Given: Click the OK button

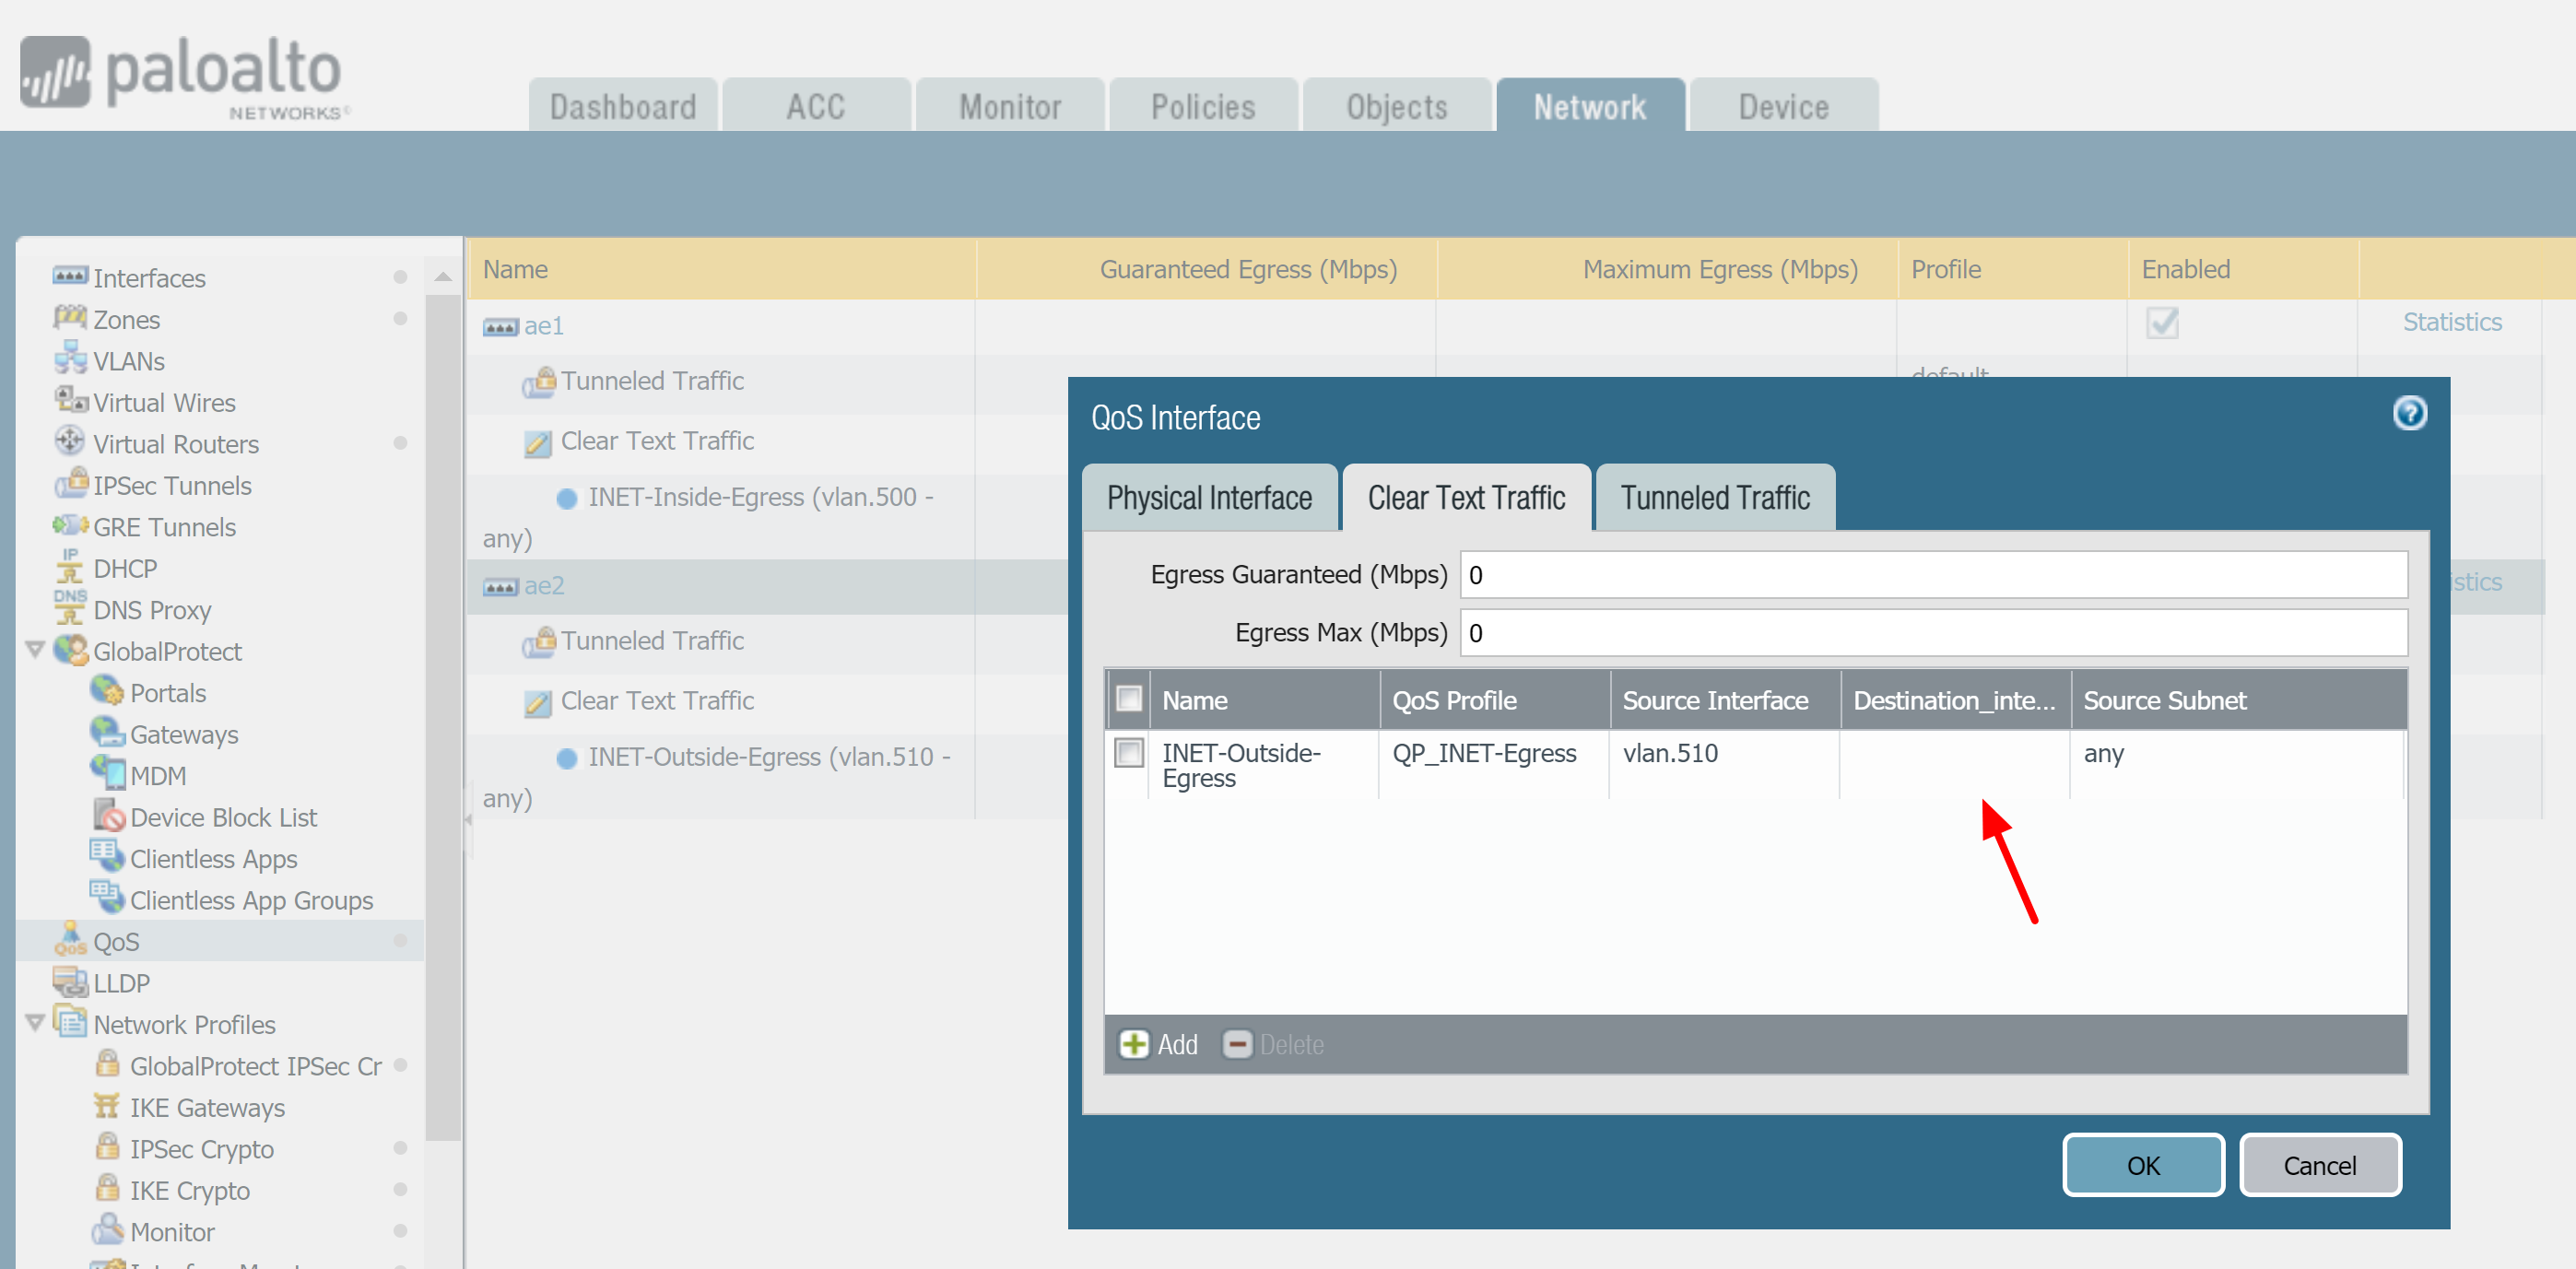Looking at the screenshot, I should 2142,1165.
